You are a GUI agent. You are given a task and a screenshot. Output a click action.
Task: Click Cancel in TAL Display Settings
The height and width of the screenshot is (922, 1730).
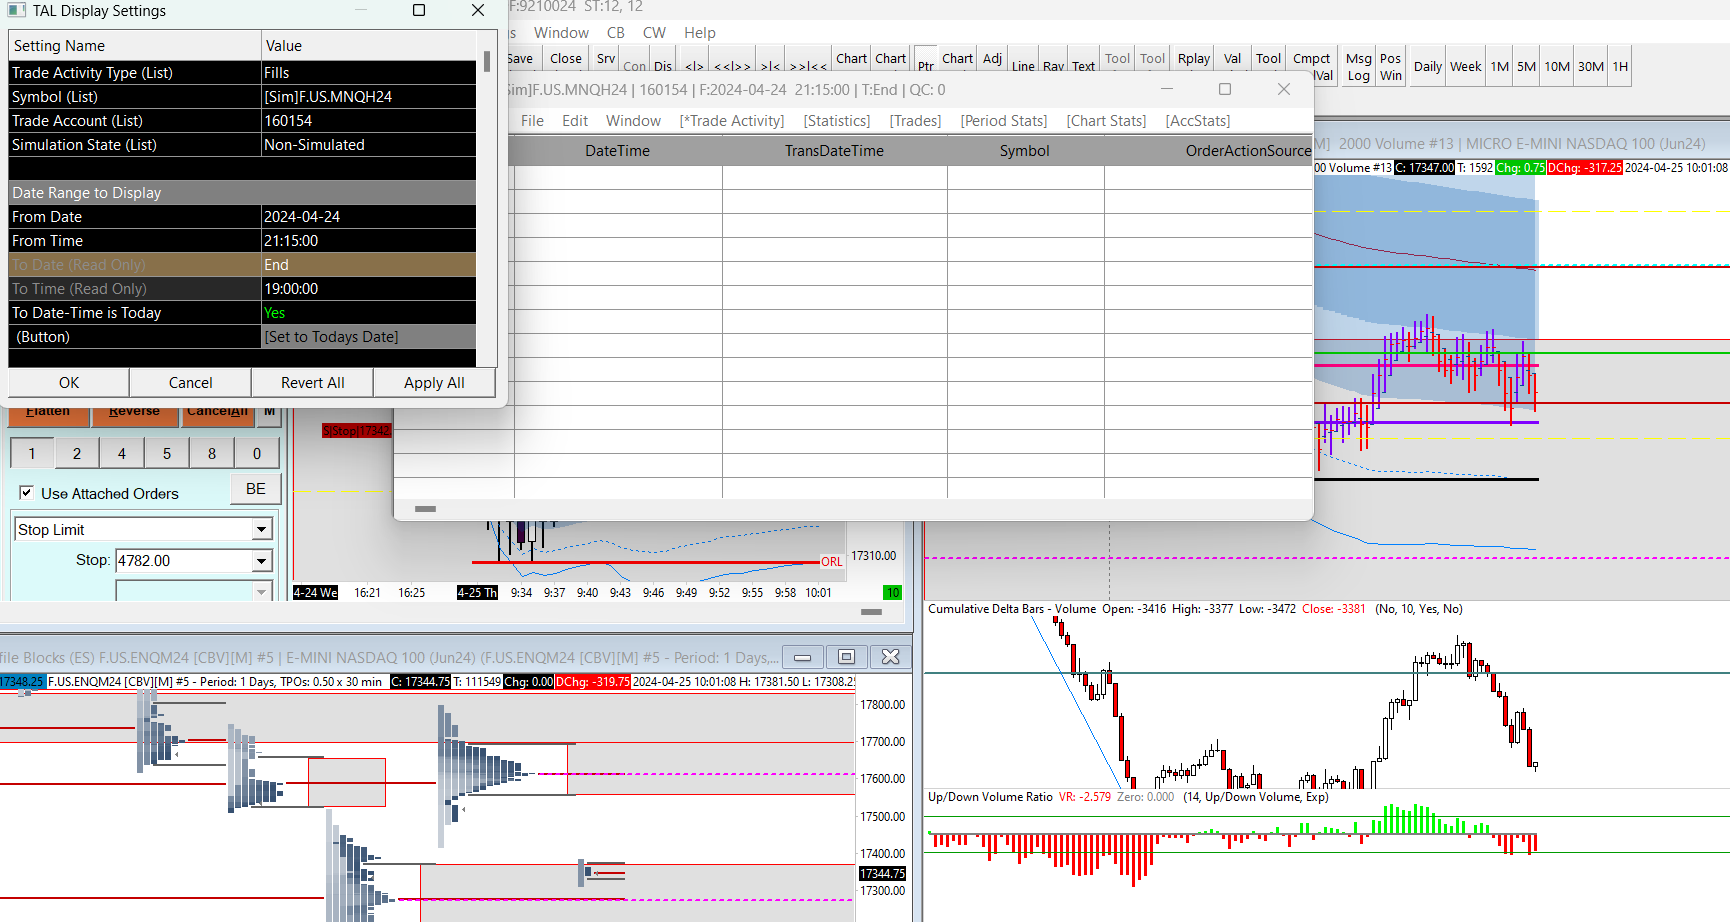point(191,383)
